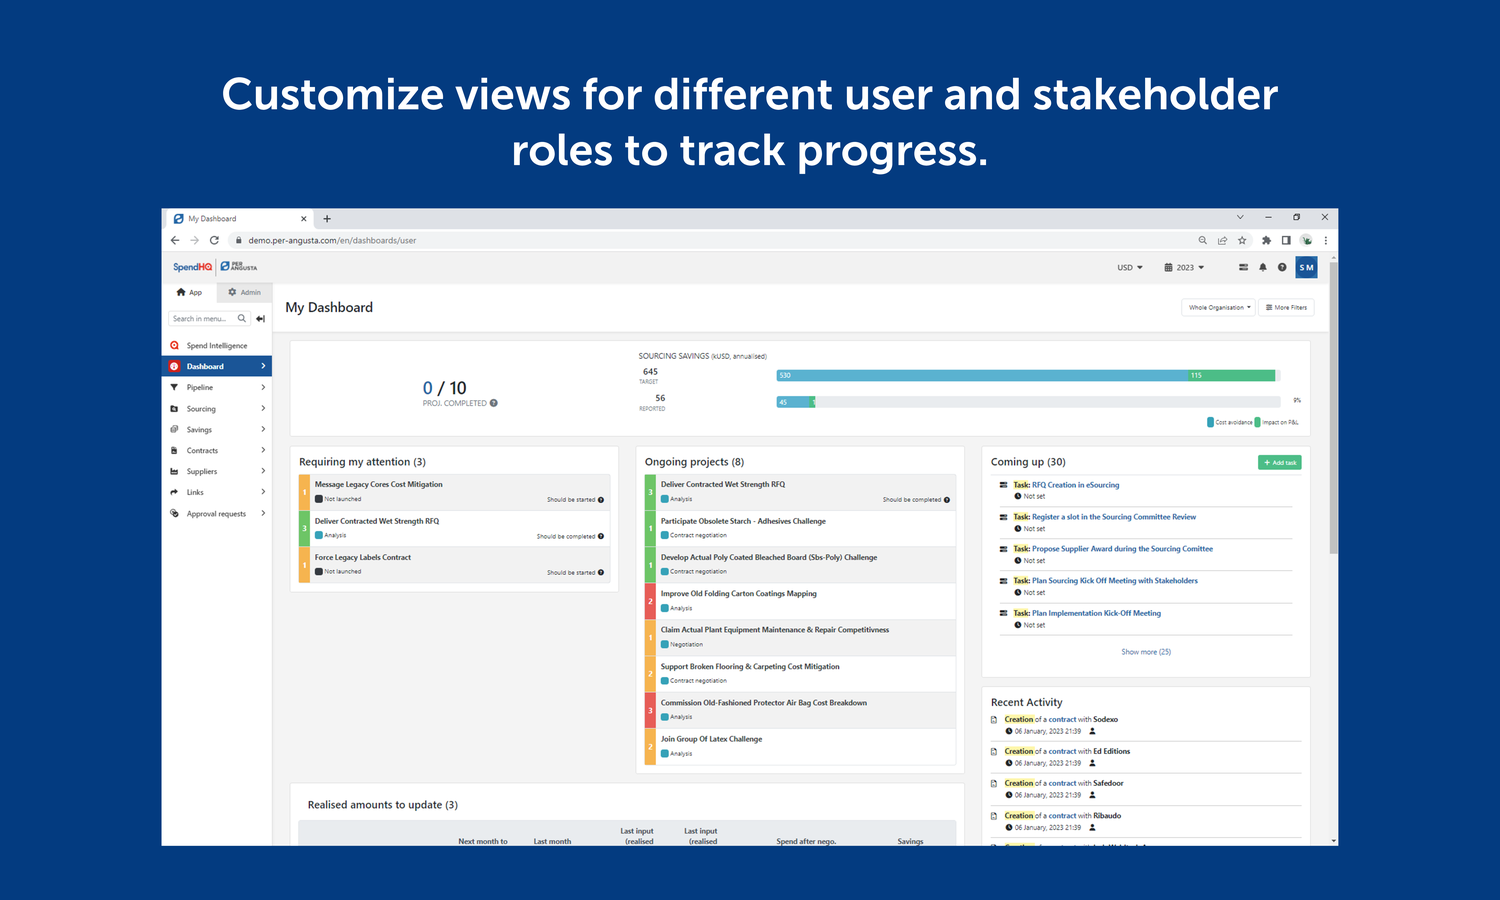Click the notifications bell icon

point(1263,267)
